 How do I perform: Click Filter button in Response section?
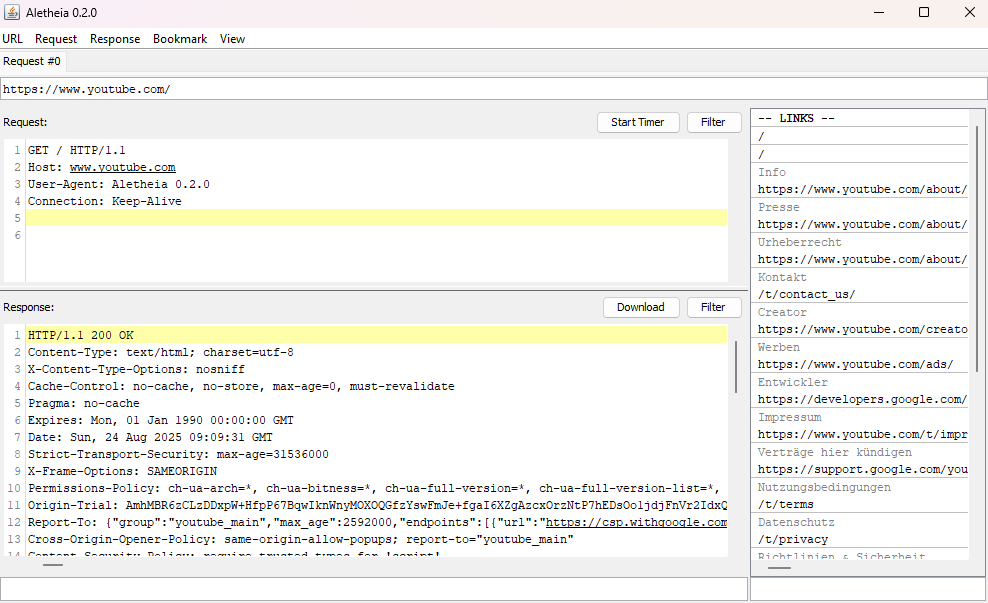713,307
